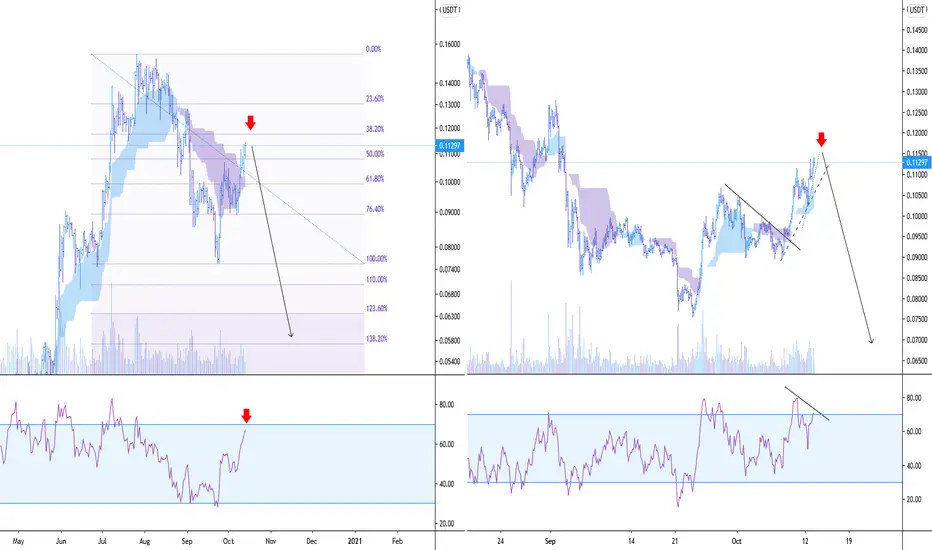Click the 0.16000 price axis label
This screenshot has height=550, width=932.
[450, 45]
